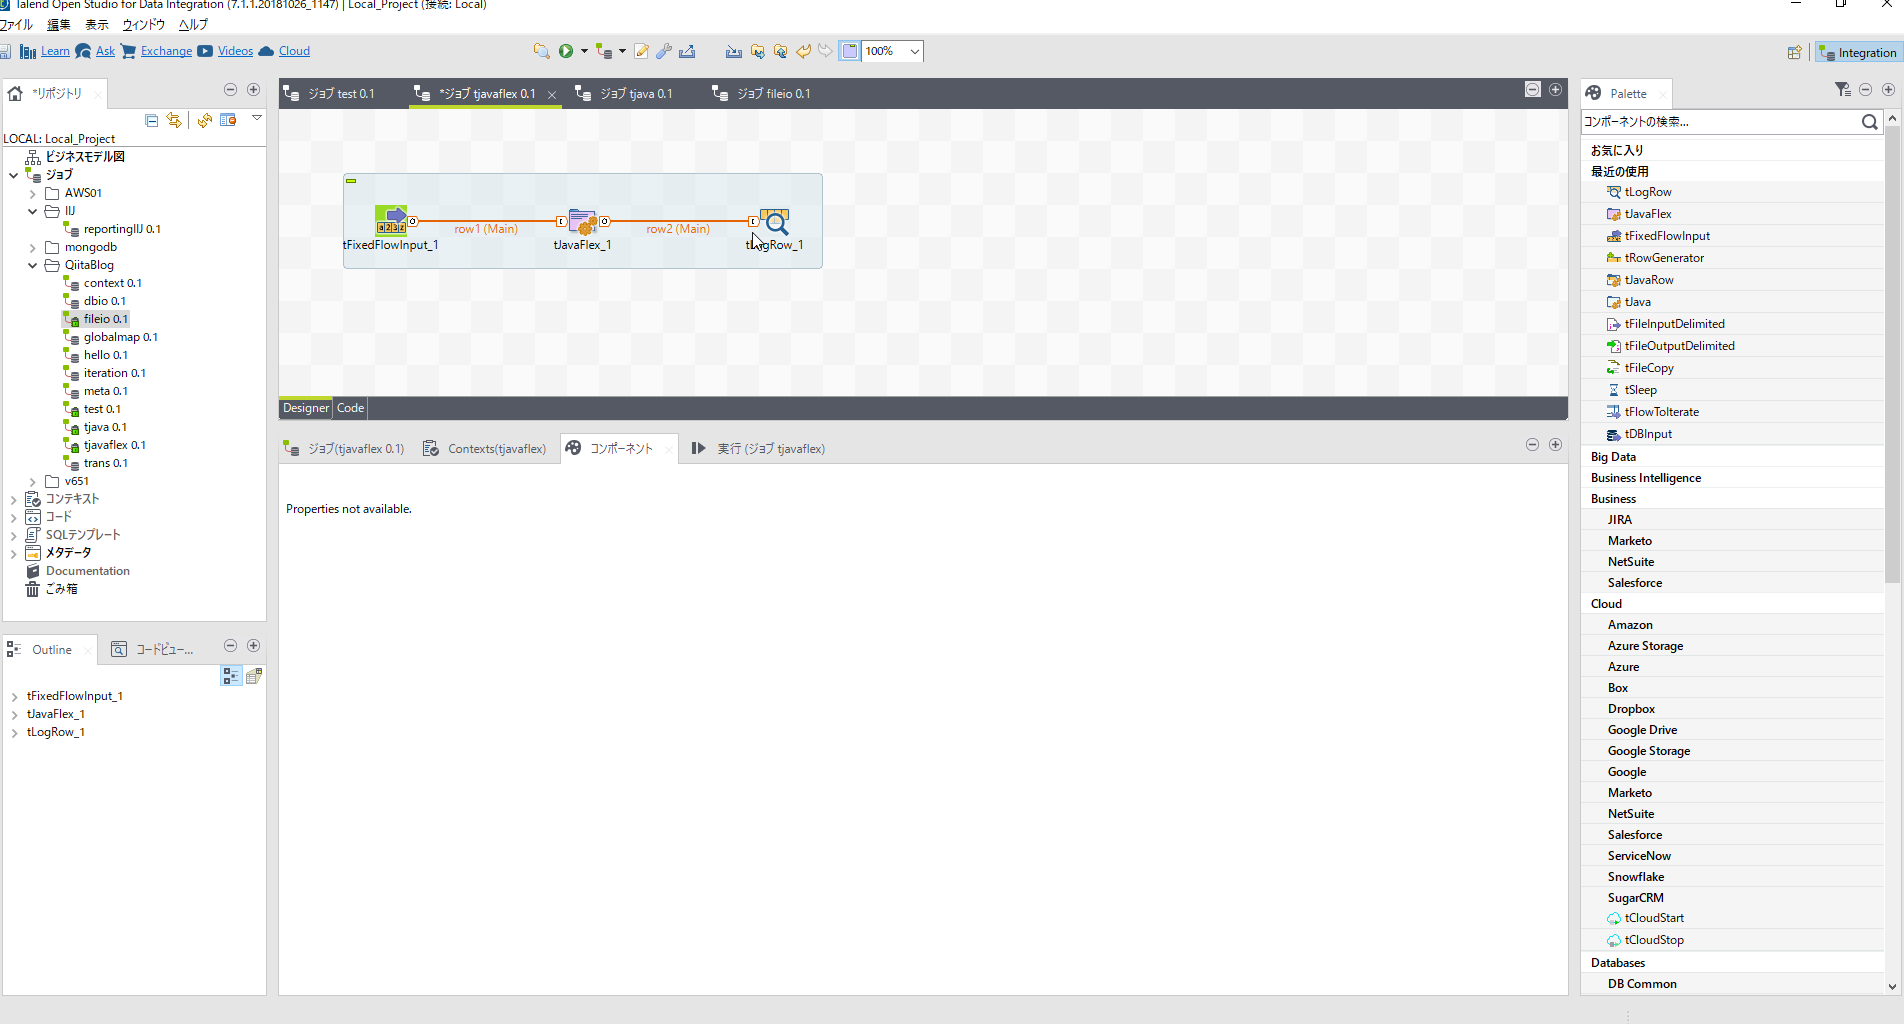Open the zoom level 100% selector

[888, 51]
